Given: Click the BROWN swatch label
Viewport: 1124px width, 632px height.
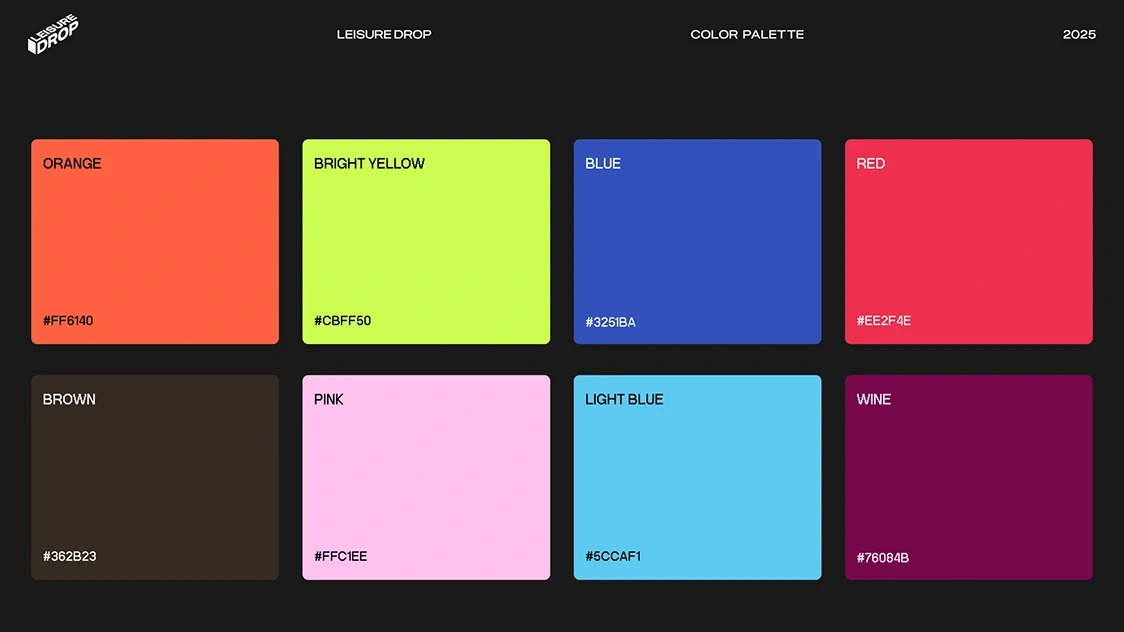Looking at the screenshot, I should 69,399.
